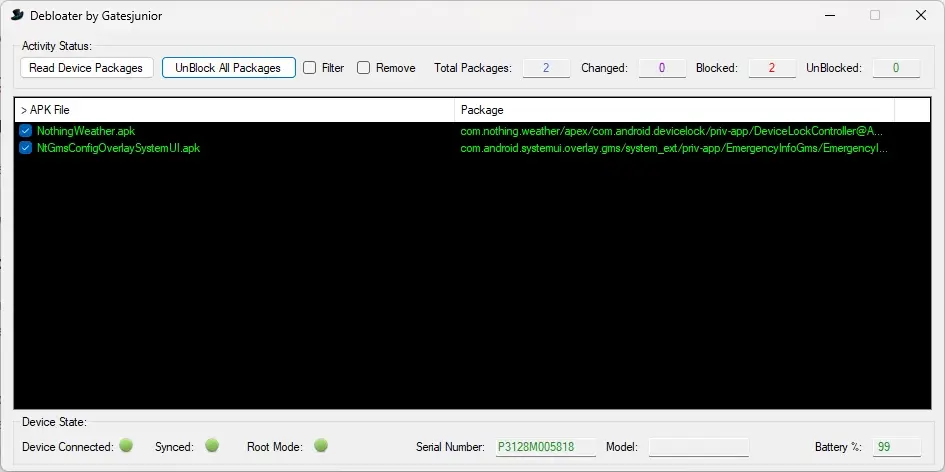945x472 pixels.
Task: Click the Total Packages label
Action: pyautogui.click(x=473, y=68)
